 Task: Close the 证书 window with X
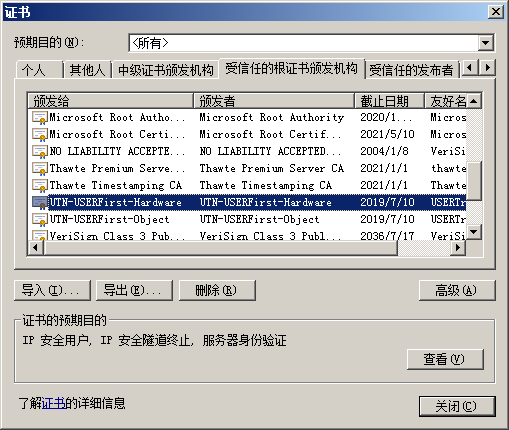click(x=496, y=12)
